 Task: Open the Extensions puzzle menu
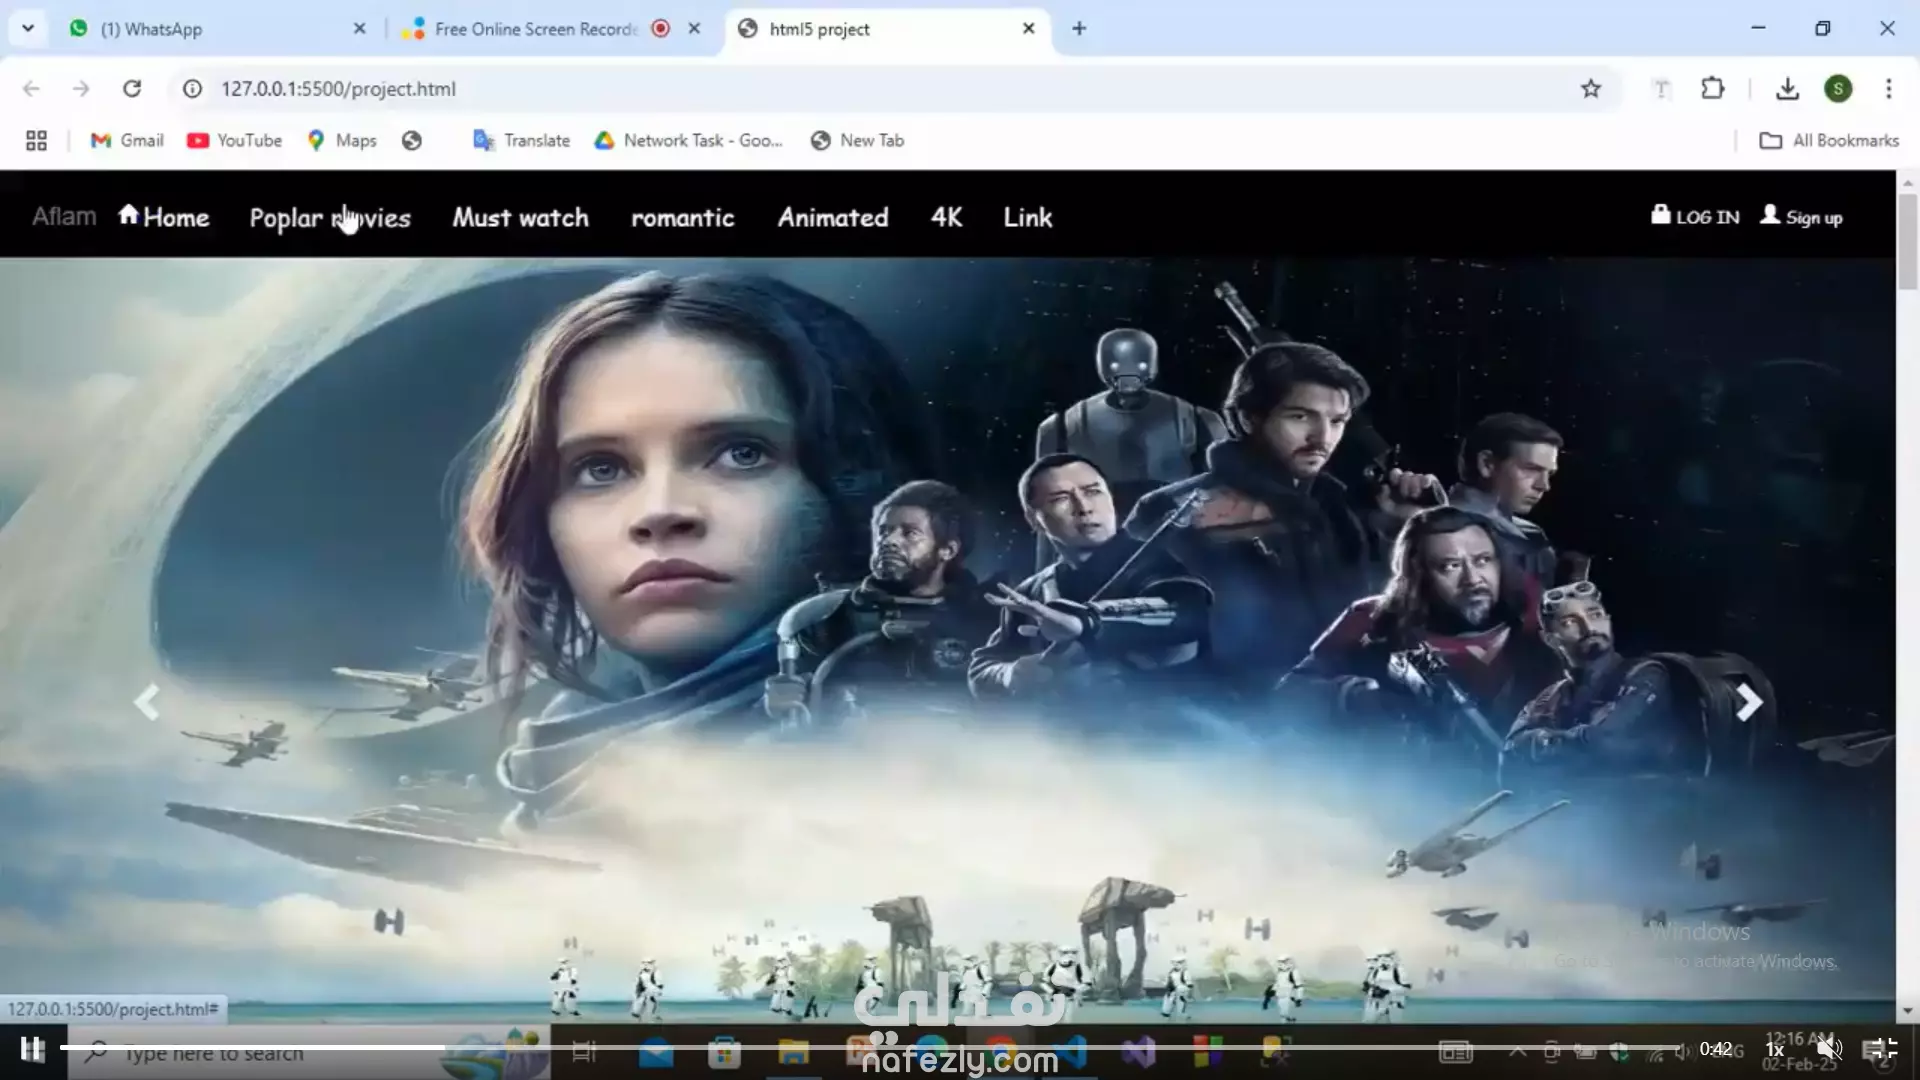[1713, 89]
